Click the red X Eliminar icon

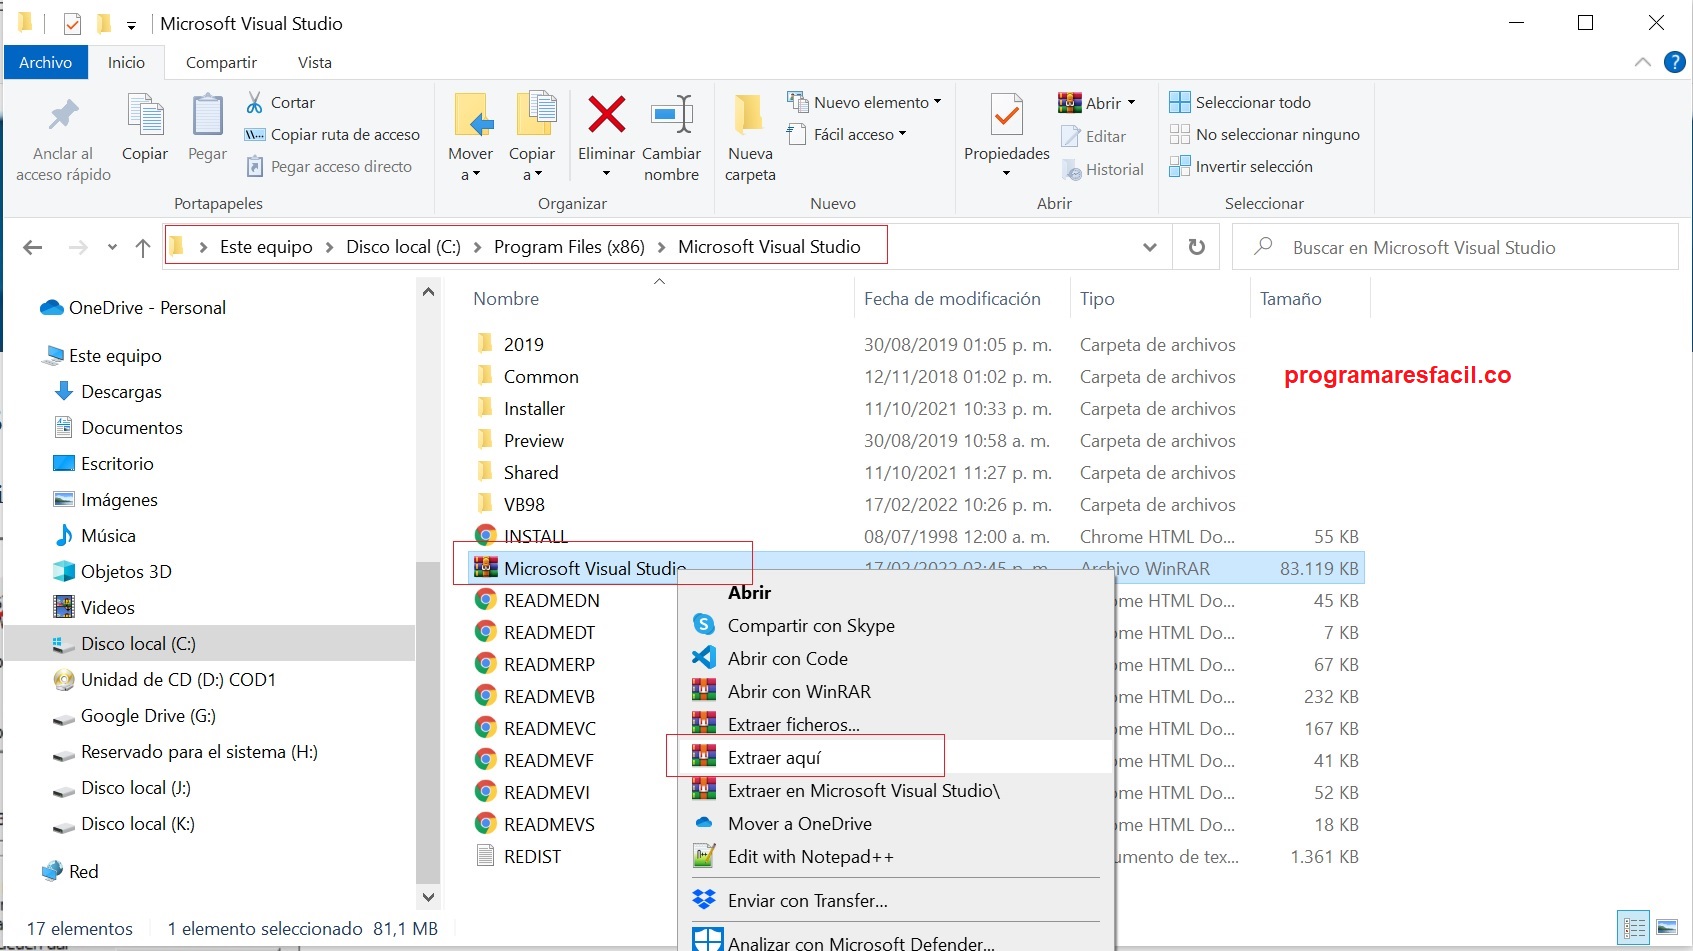point(606,116)
